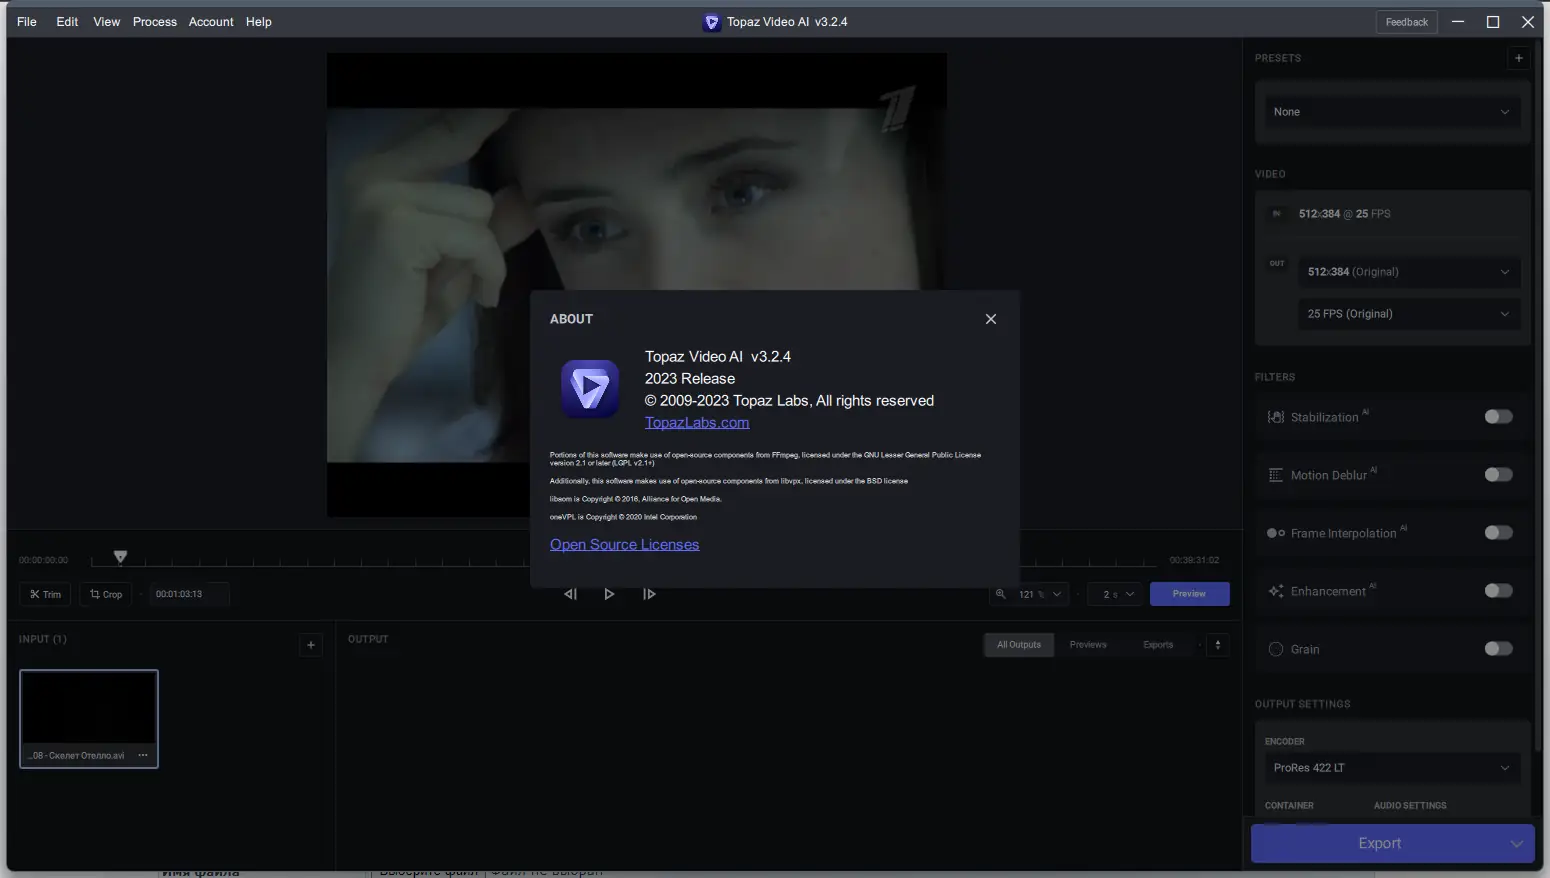1550x878 pixels.
Task: Enable the Motion Deblur toggle
Action: point(1498,475)
